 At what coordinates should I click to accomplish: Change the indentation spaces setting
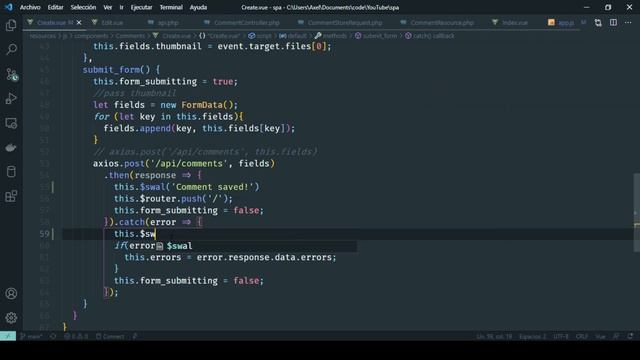point(533,336)
